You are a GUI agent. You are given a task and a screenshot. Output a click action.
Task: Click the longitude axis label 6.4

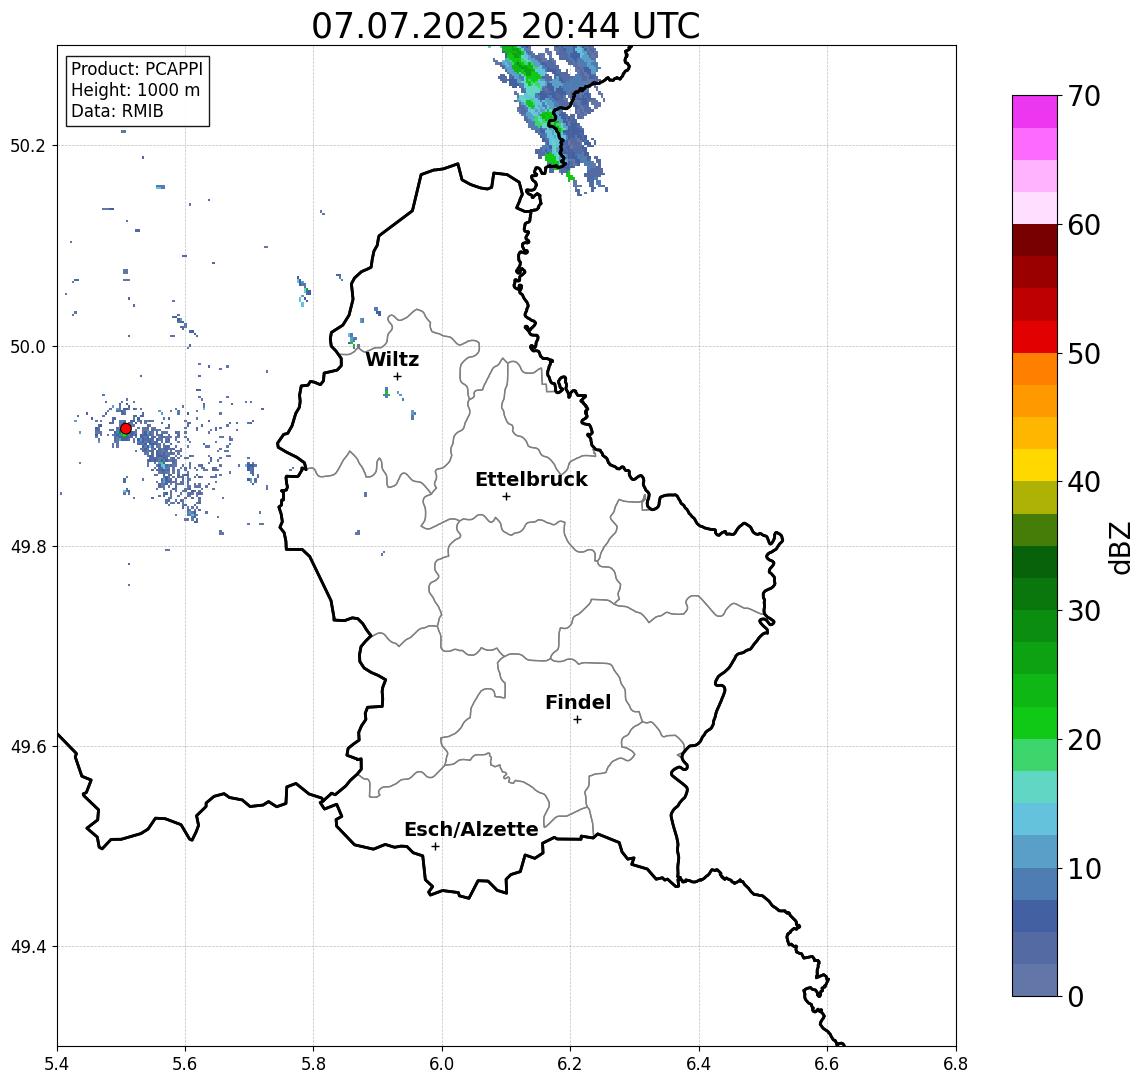(x=699, y=1064)
